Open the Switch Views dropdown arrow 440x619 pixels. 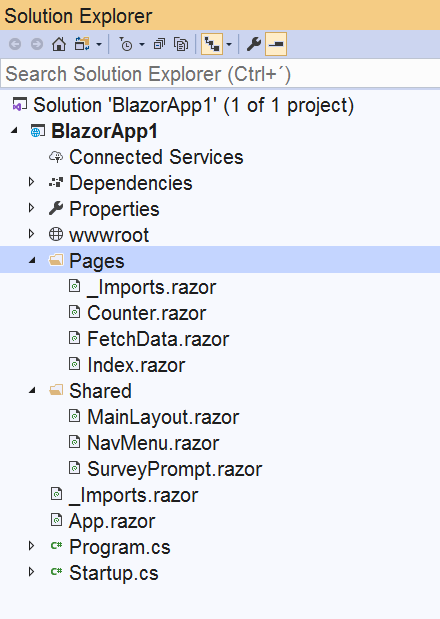tap(99, 44)
